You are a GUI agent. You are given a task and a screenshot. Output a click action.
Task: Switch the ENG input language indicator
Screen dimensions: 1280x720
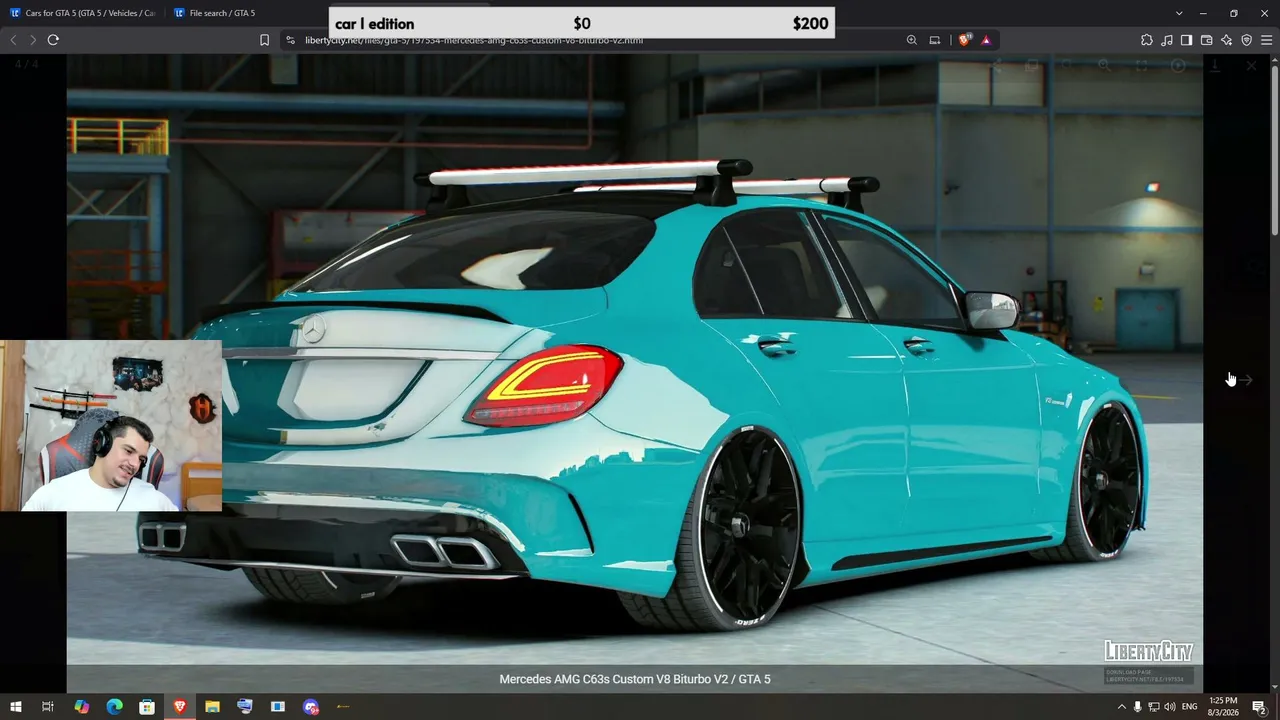pos(1190,707)
